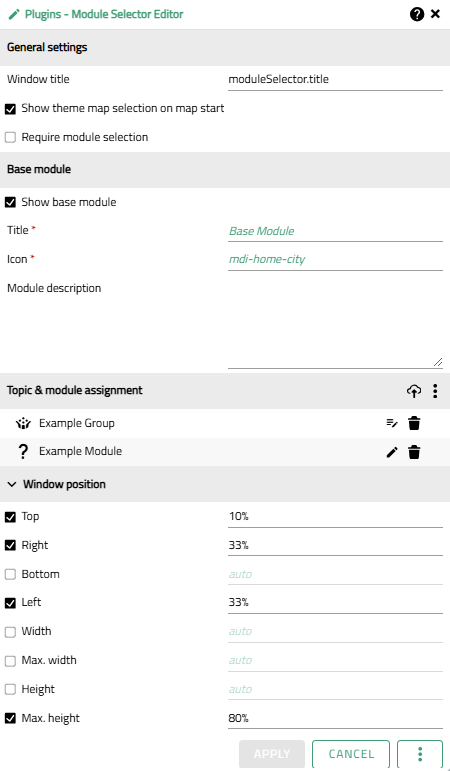The width and height of the screenshot is (450, 771).
Task: Click the Cancel button
Action: click(351, 754)
